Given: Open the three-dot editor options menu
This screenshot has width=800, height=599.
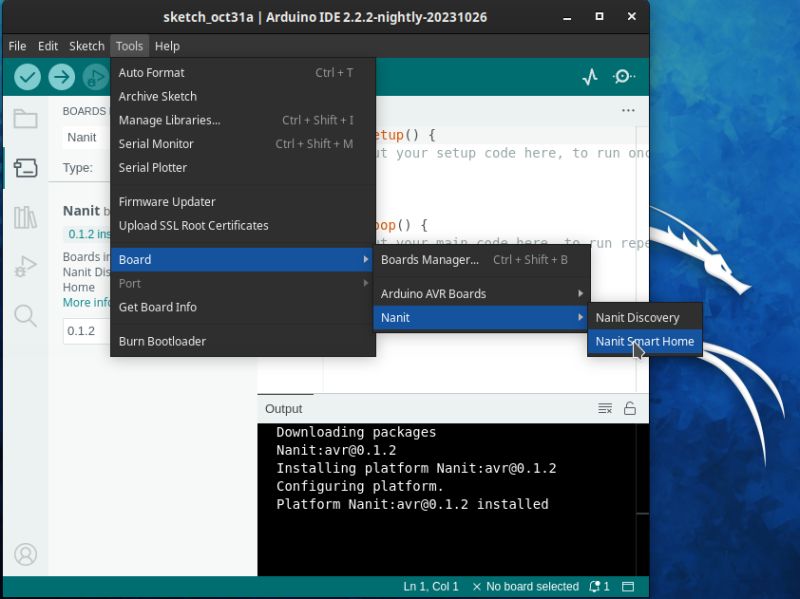Looking at the screenshot, I should coord(628,110).
